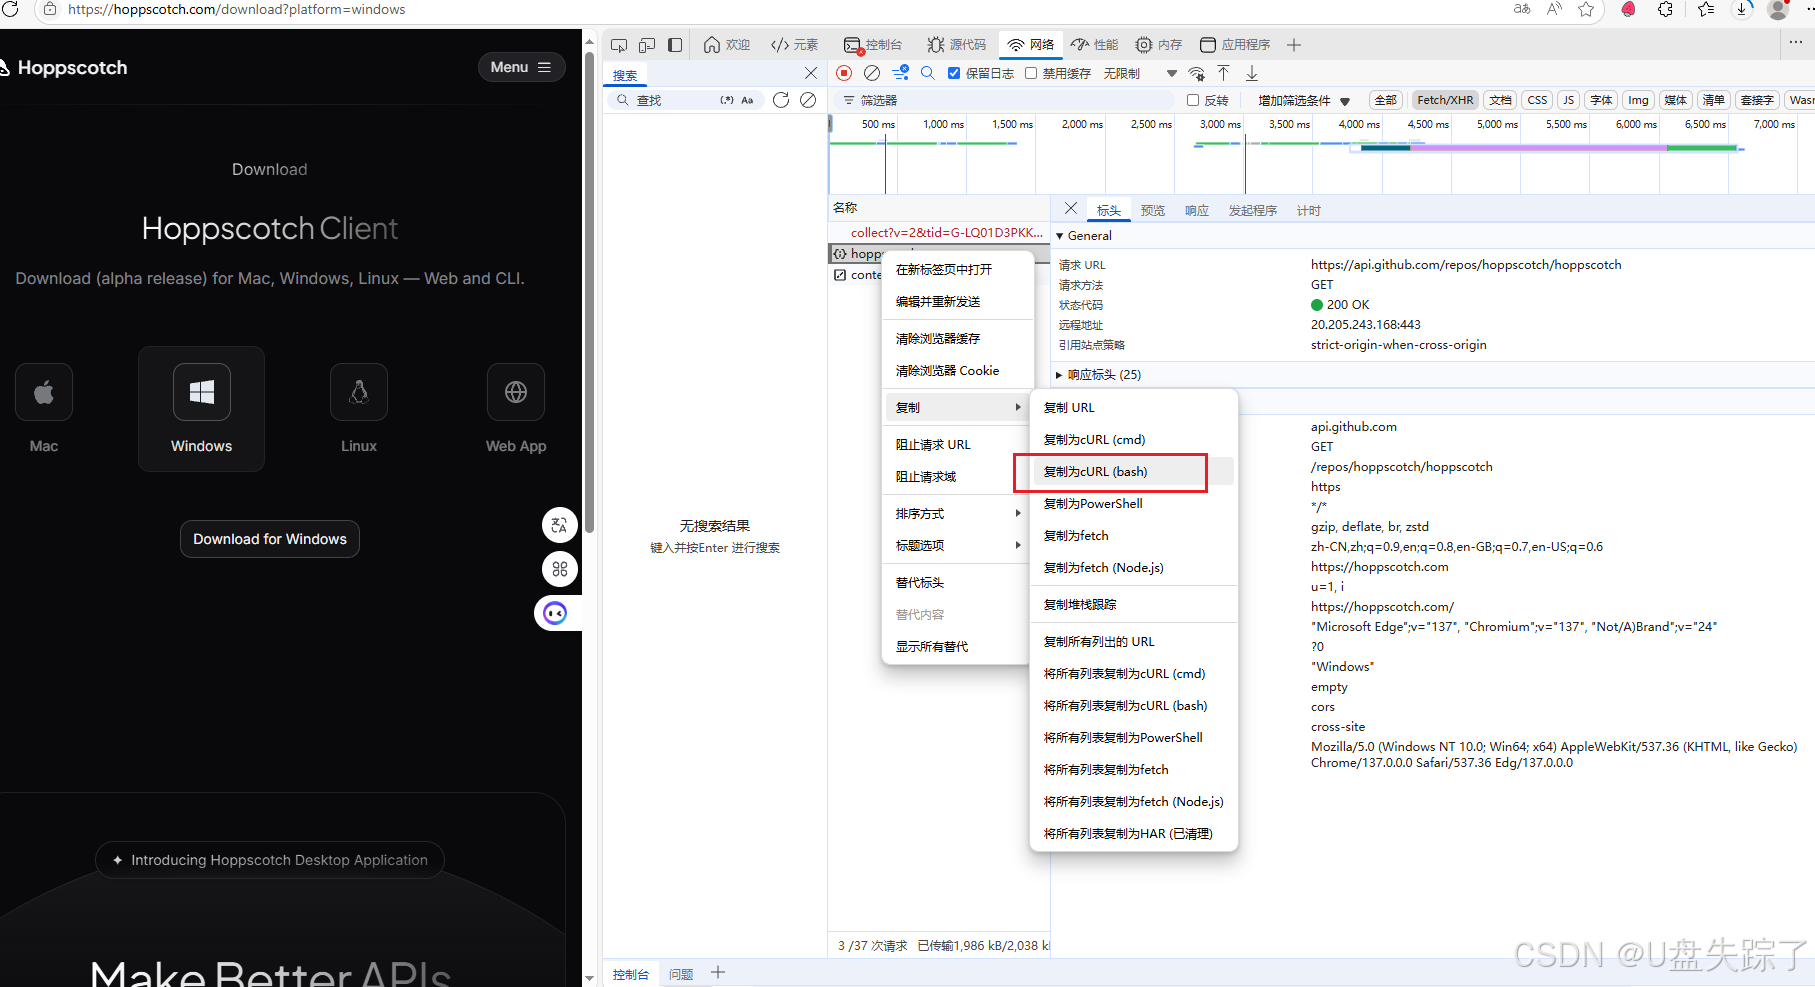Click the floating grid shortcut button
Screen dimensions: 1815x987
[560, 569]
